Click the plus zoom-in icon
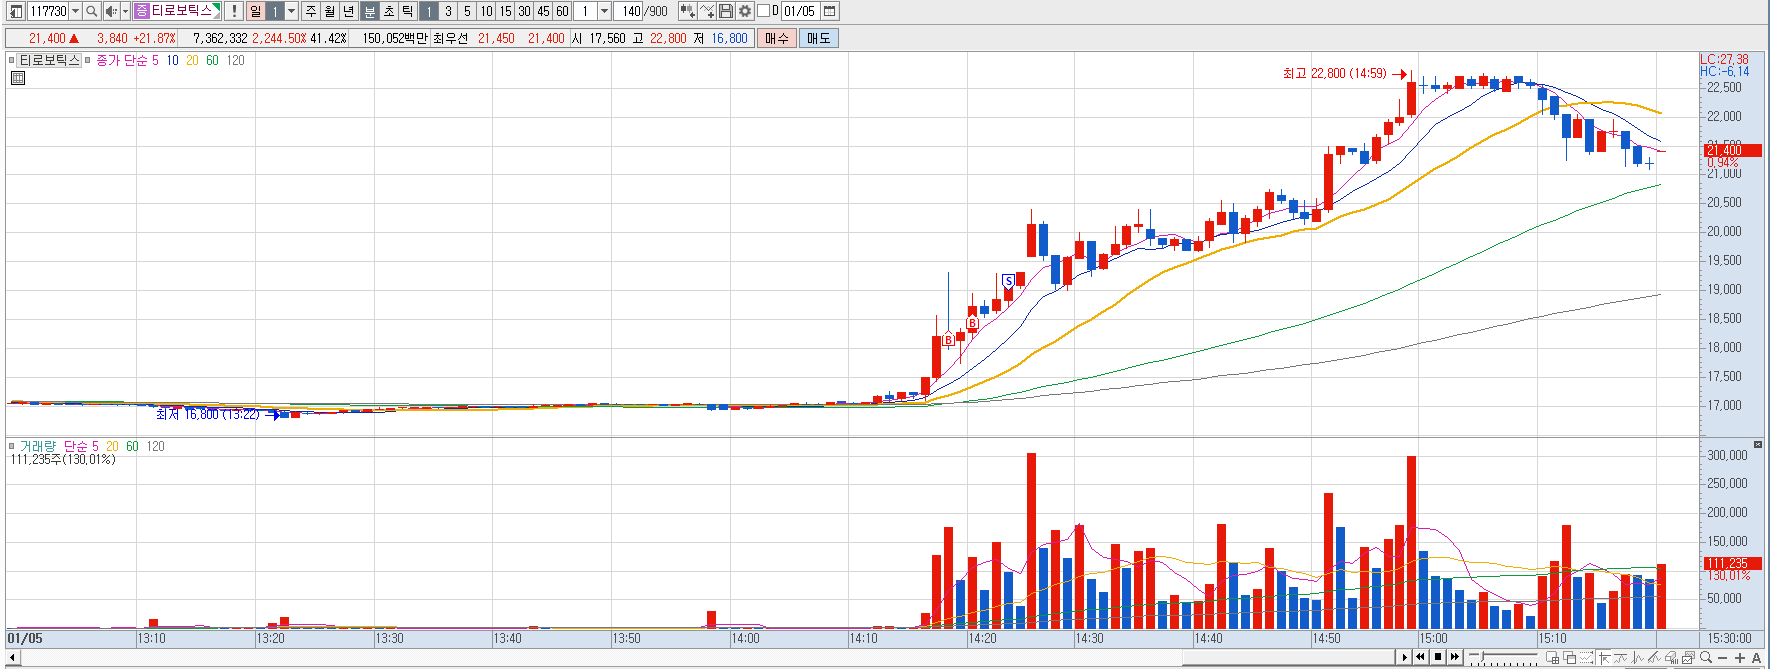Image resolution: width=1770 pixels, height=669 pixels. pos(1740,658)
